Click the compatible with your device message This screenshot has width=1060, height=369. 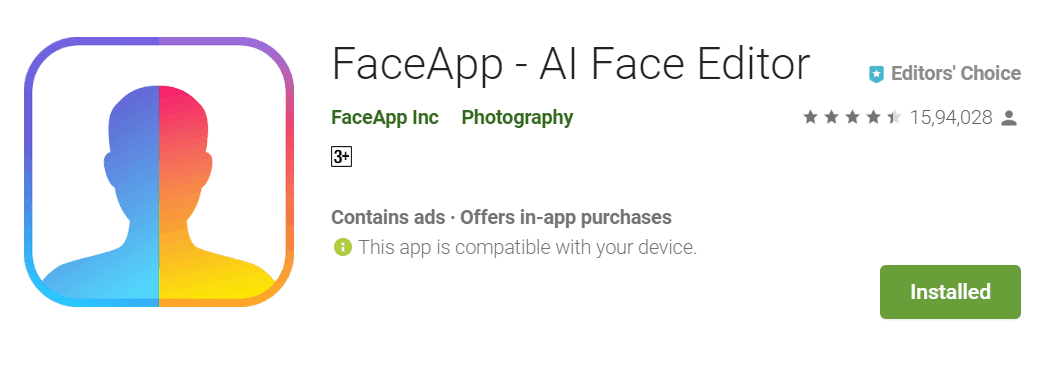528,247
